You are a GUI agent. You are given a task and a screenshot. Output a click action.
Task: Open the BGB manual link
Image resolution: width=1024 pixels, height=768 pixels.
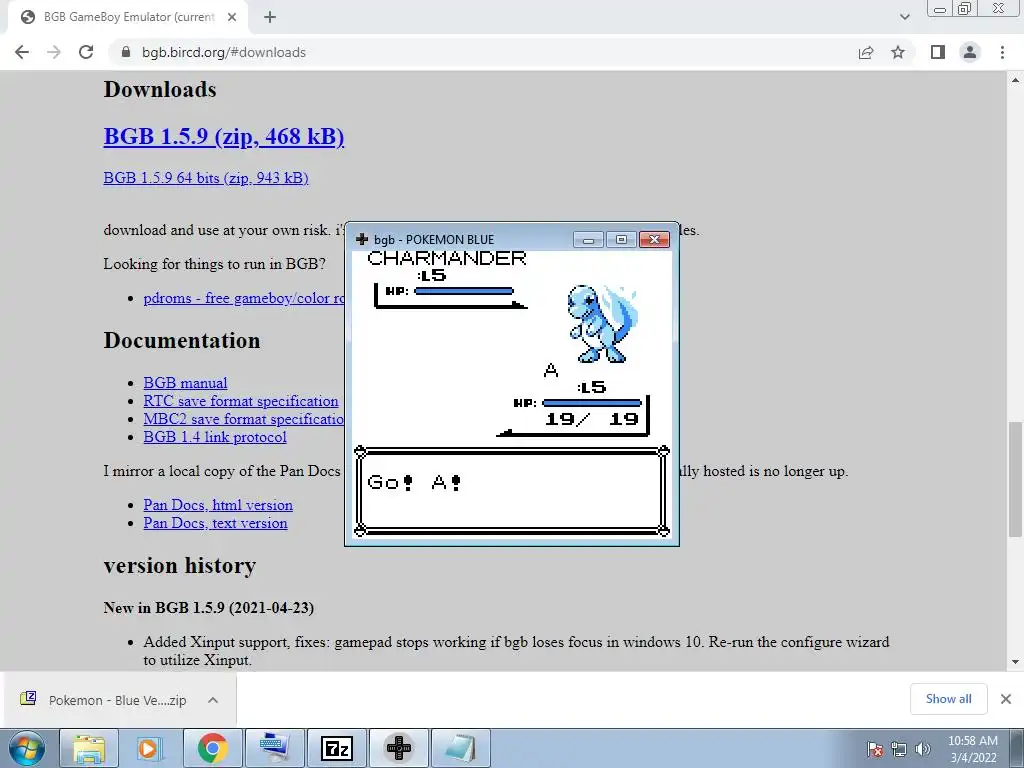coord(185,383)
